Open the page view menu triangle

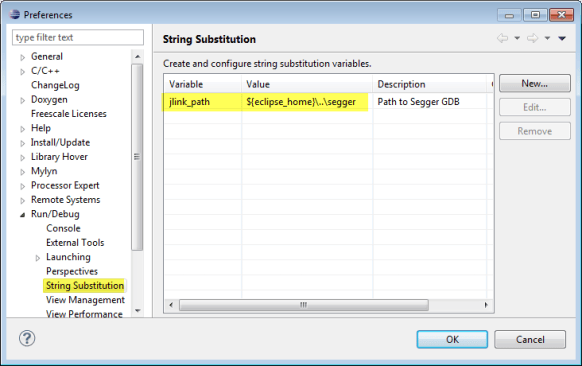[x=562, y=38]
